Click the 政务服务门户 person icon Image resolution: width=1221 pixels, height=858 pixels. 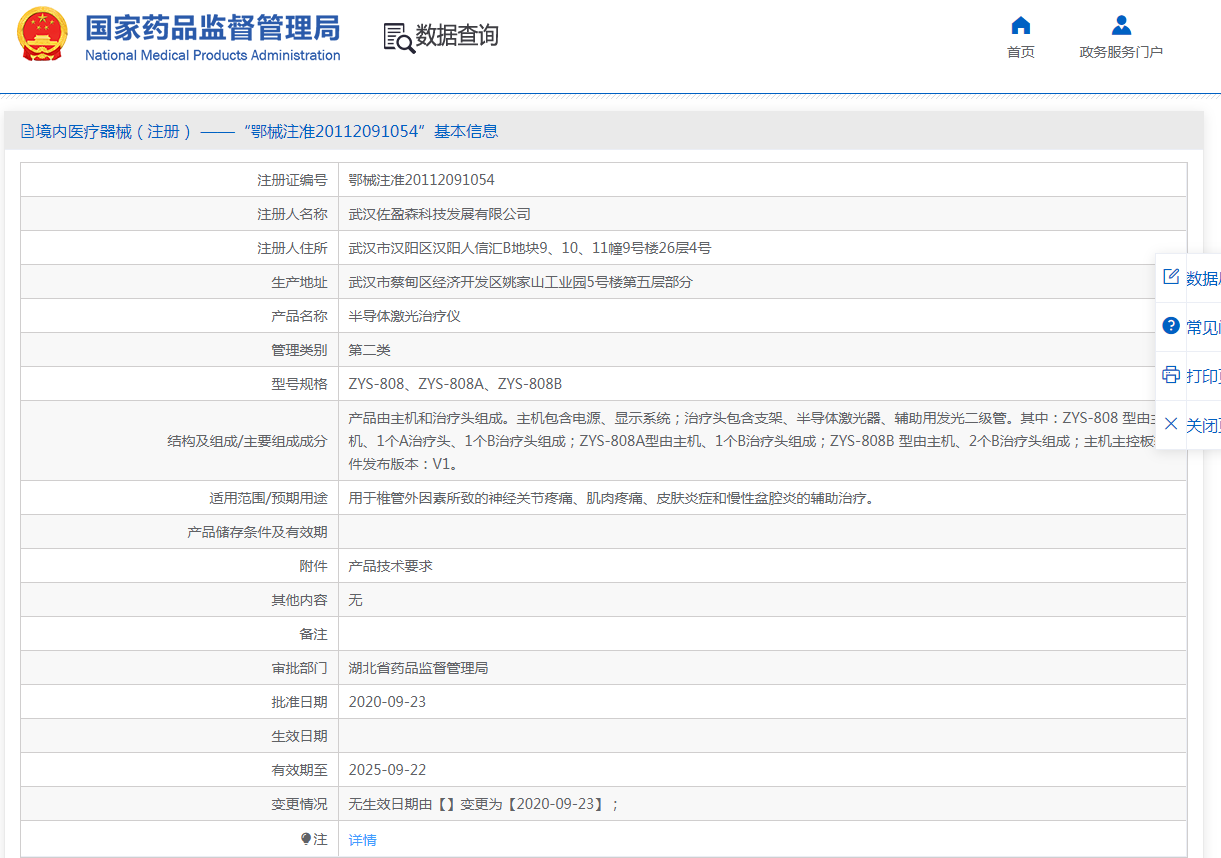[x=1121, y=25]
